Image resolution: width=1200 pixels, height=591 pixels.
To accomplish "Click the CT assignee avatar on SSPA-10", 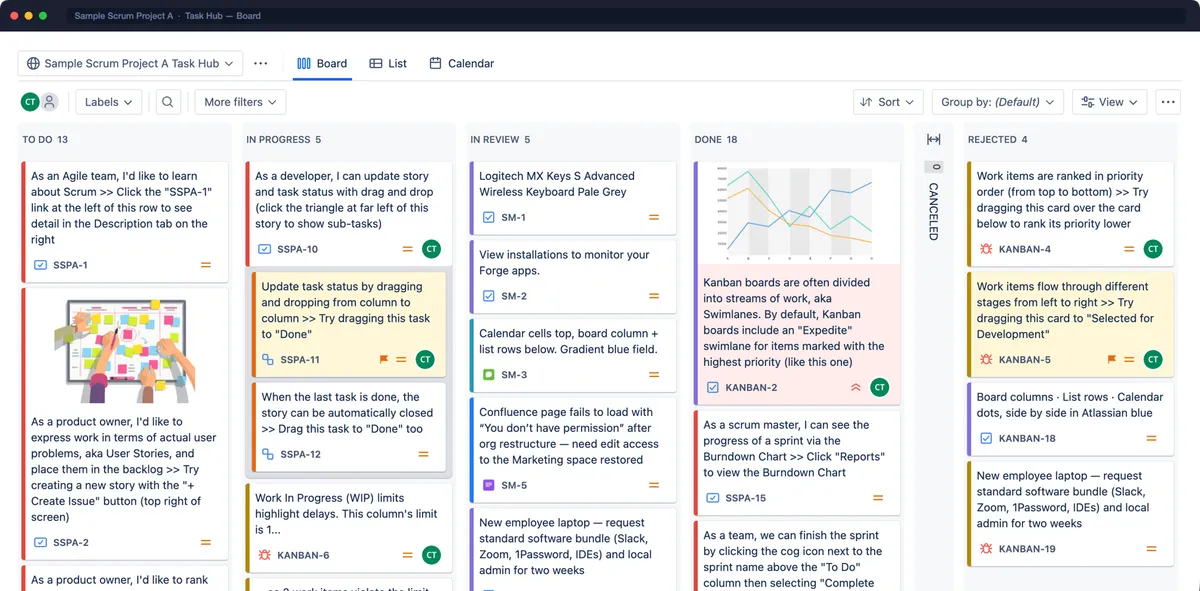I will [x=431, y=249].
